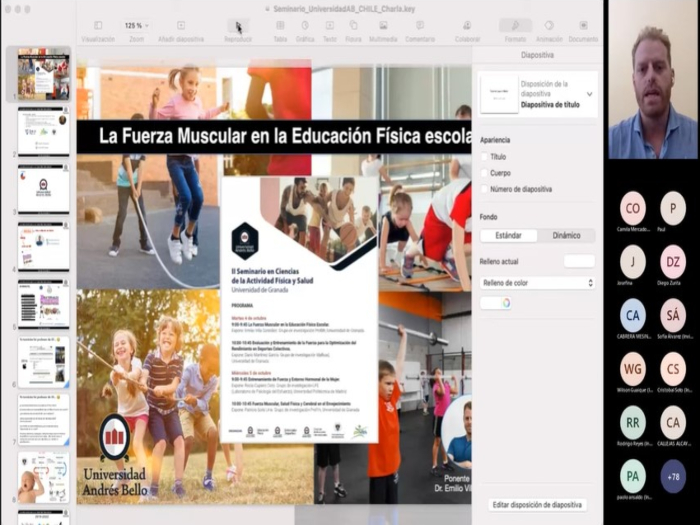Select the Estándar background tab

tap(508, 235)
